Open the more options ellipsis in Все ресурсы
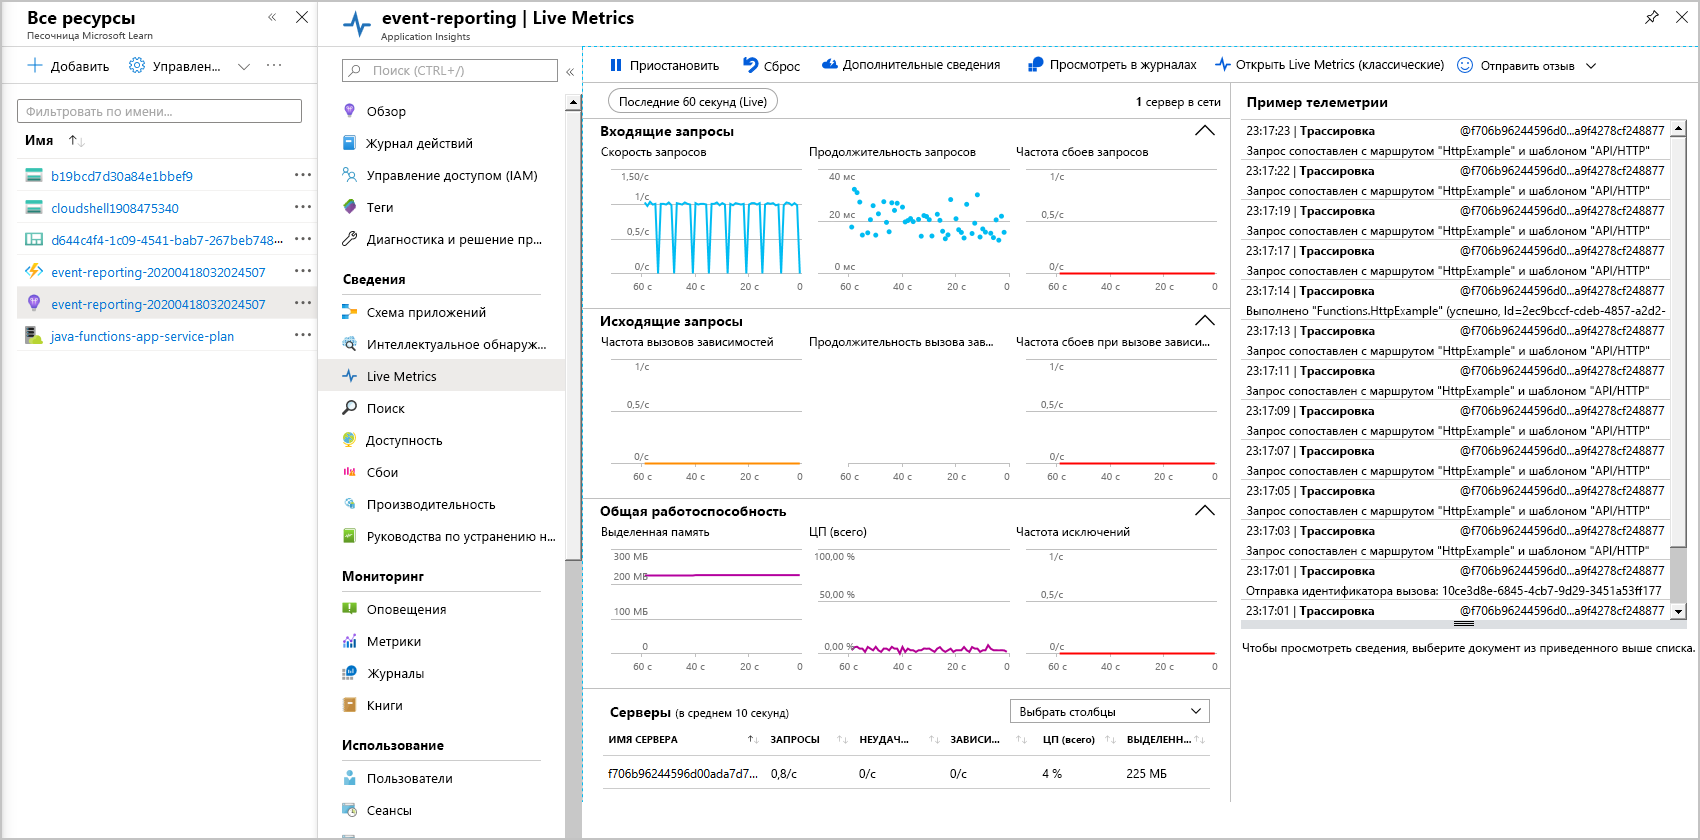This screenshot has height=840, width=1700. tap(274, 65)
